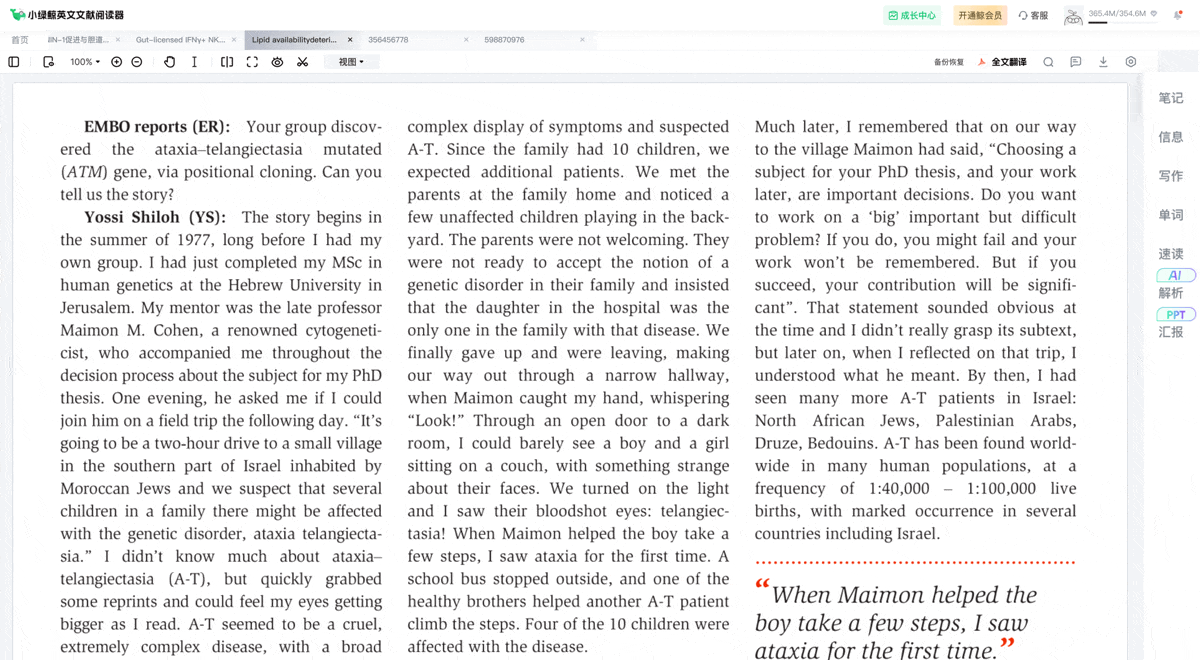Click the page layout icon beside zoom percentage
The image size is (1200, 660).
[x=48, y=62]
